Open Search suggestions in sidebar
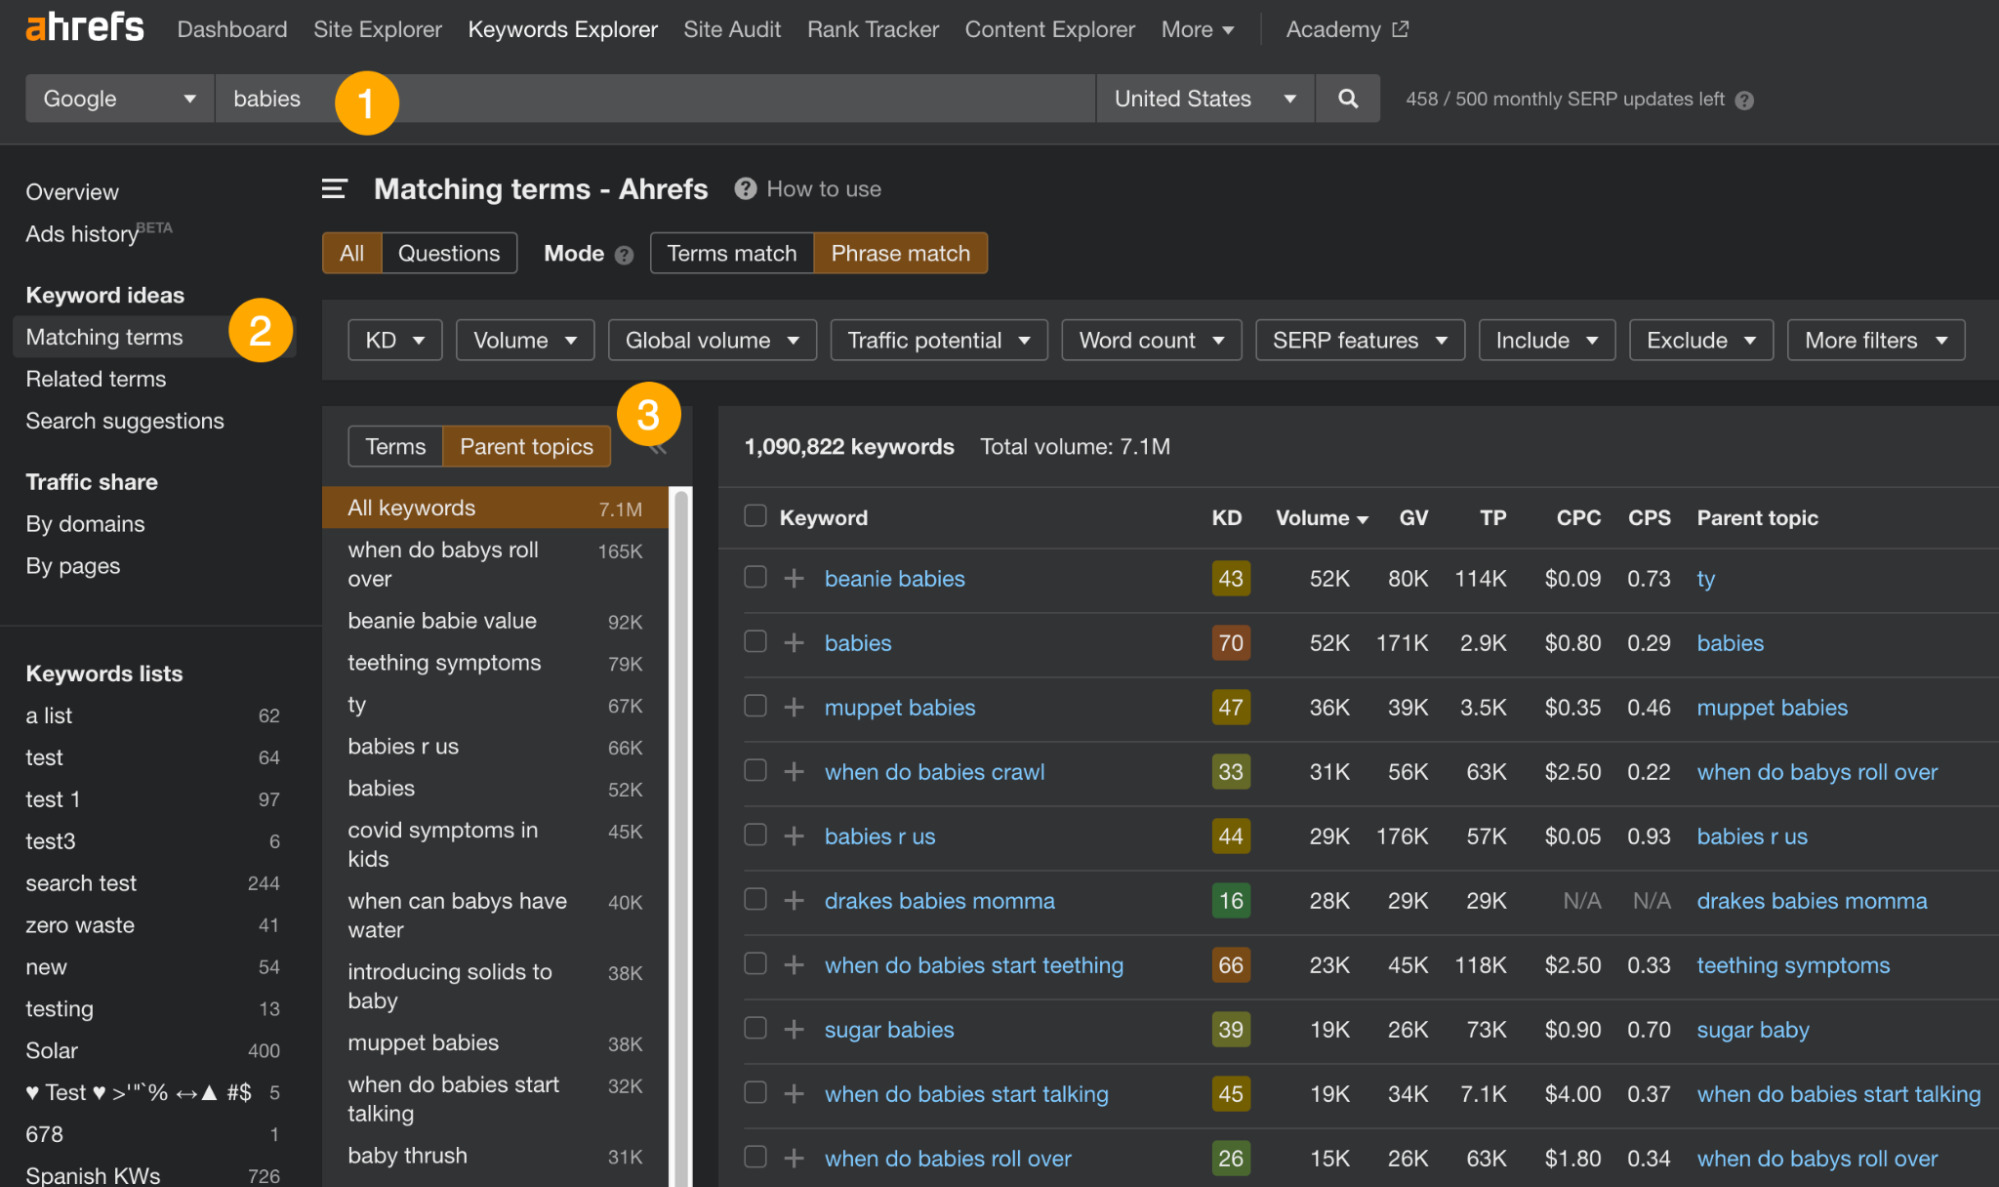1999x1187 pixels. pyautogui.click(x=125, y=421)
